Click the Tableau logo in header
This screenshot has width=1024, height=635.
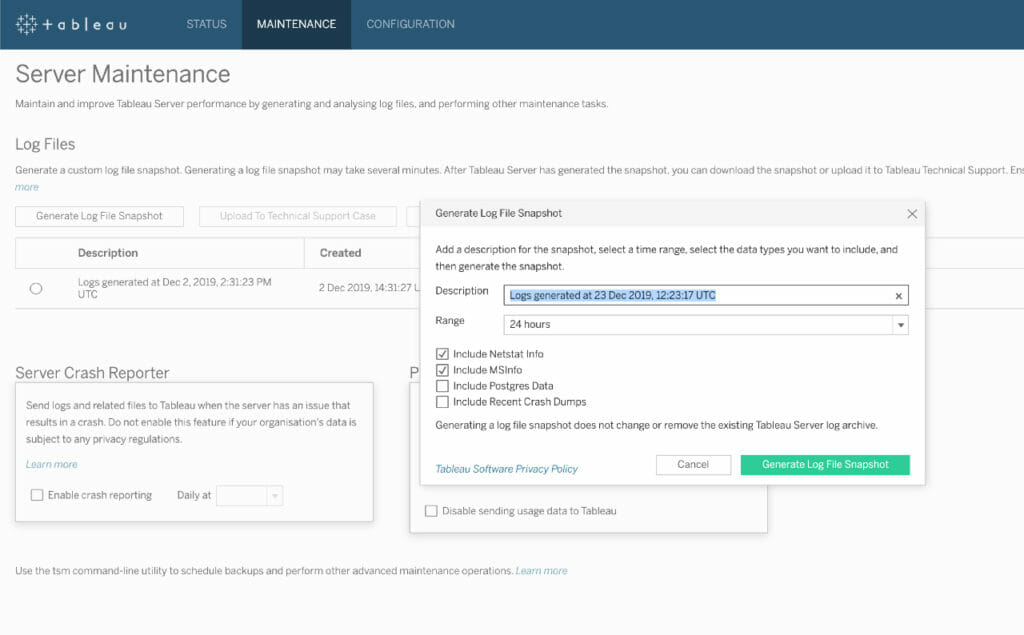click(71, 24)
